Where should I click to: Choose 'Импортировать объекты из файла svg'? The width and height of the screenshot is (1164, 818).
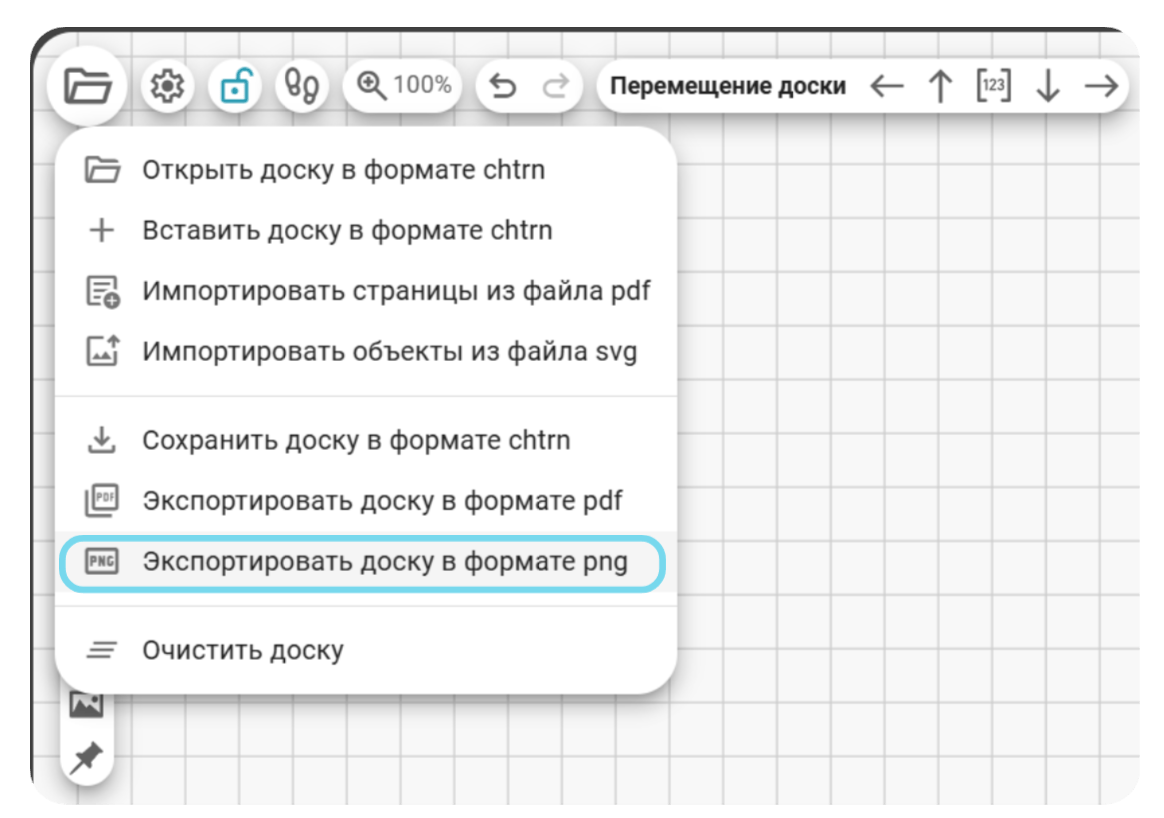(x=366, y=352)
